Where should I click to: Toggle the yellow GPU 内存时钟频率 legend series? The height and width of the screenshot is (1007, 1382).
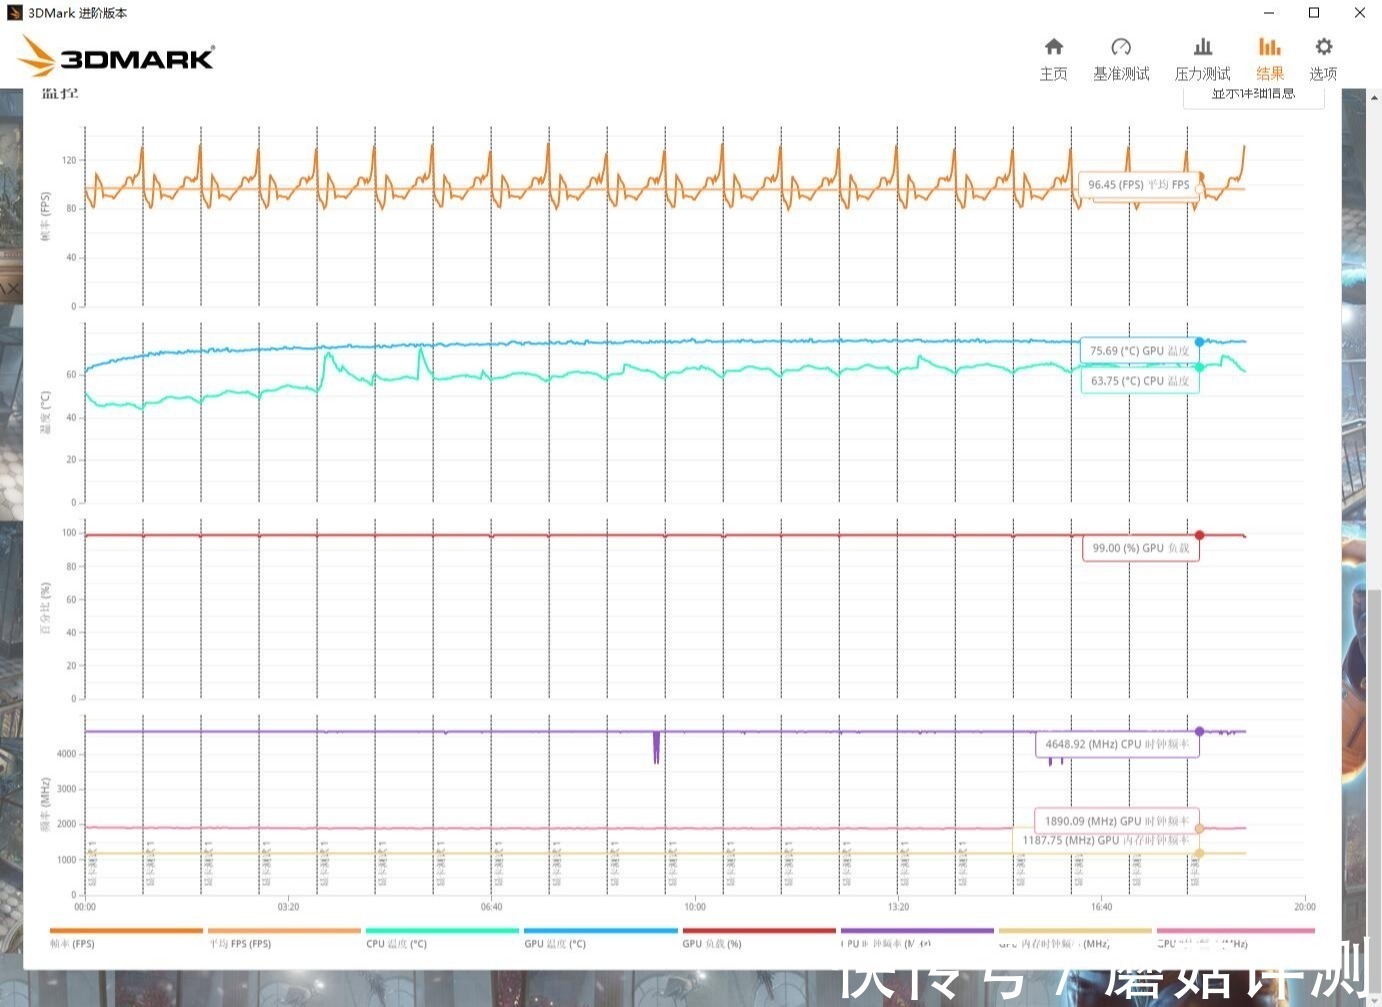pos(1075,937)
